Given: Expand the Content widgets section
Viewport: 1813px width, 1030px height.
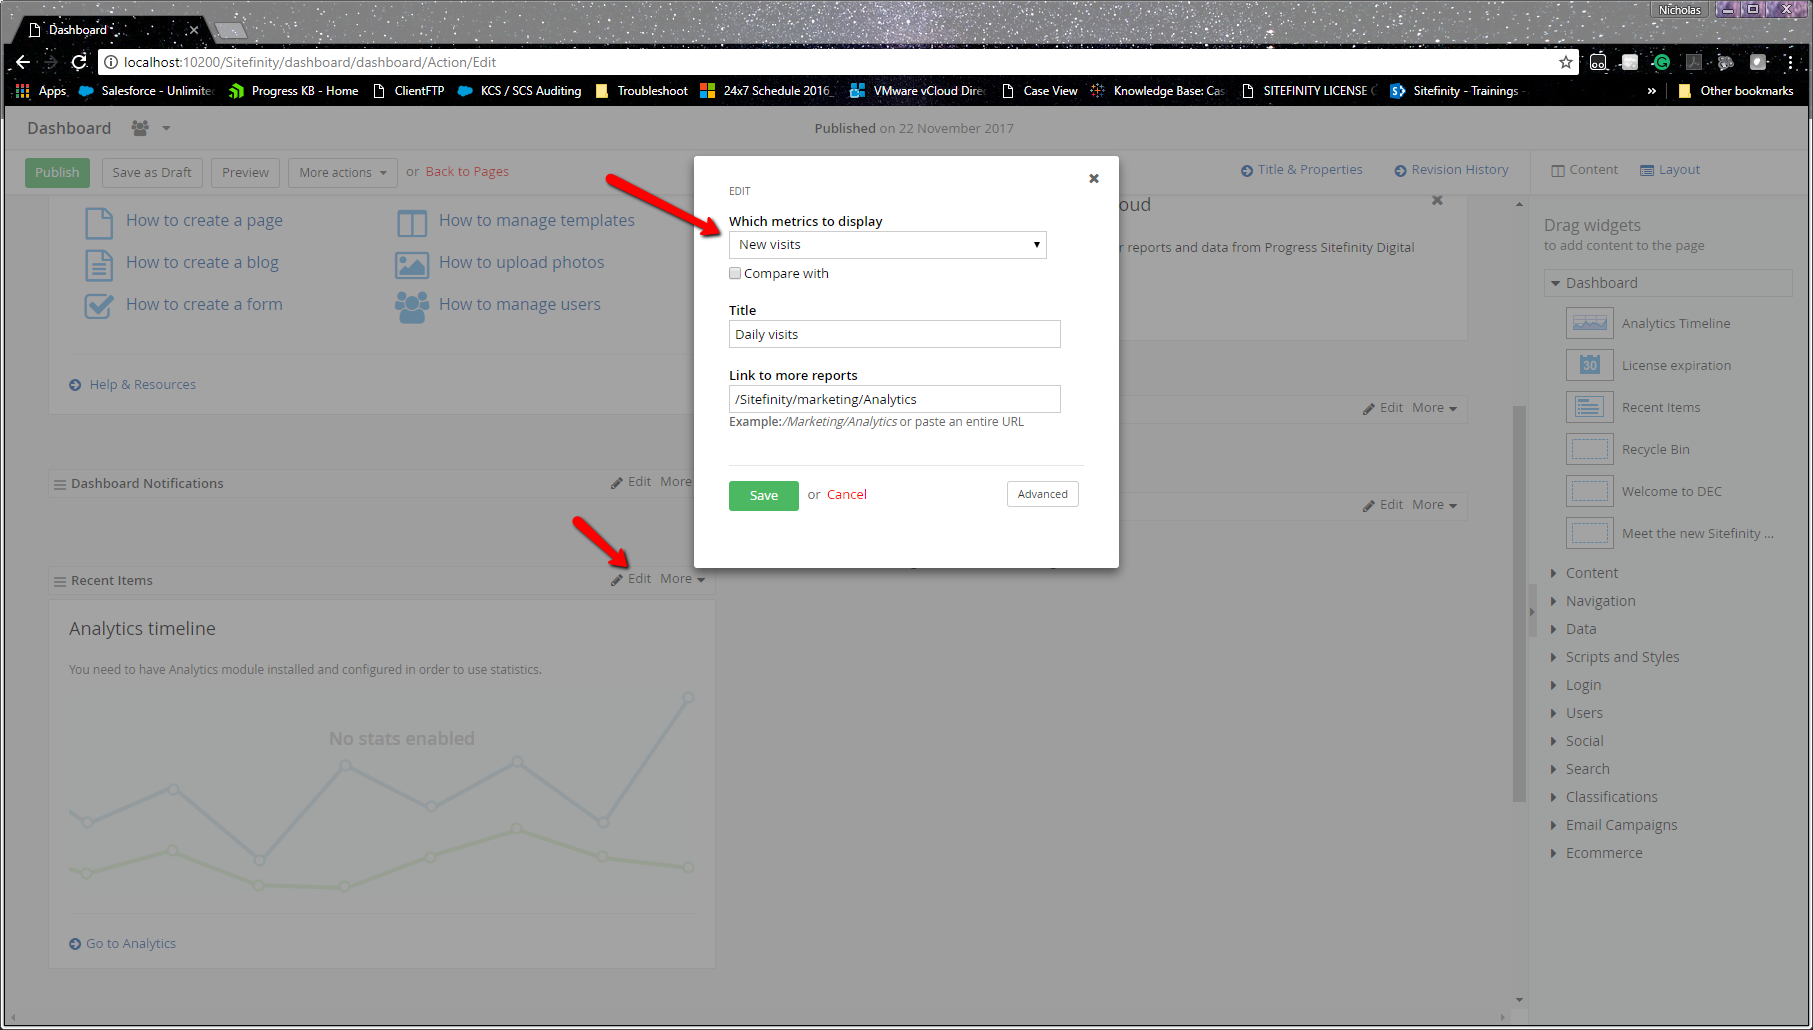Looking at the screenshot, I should 1584,573.
